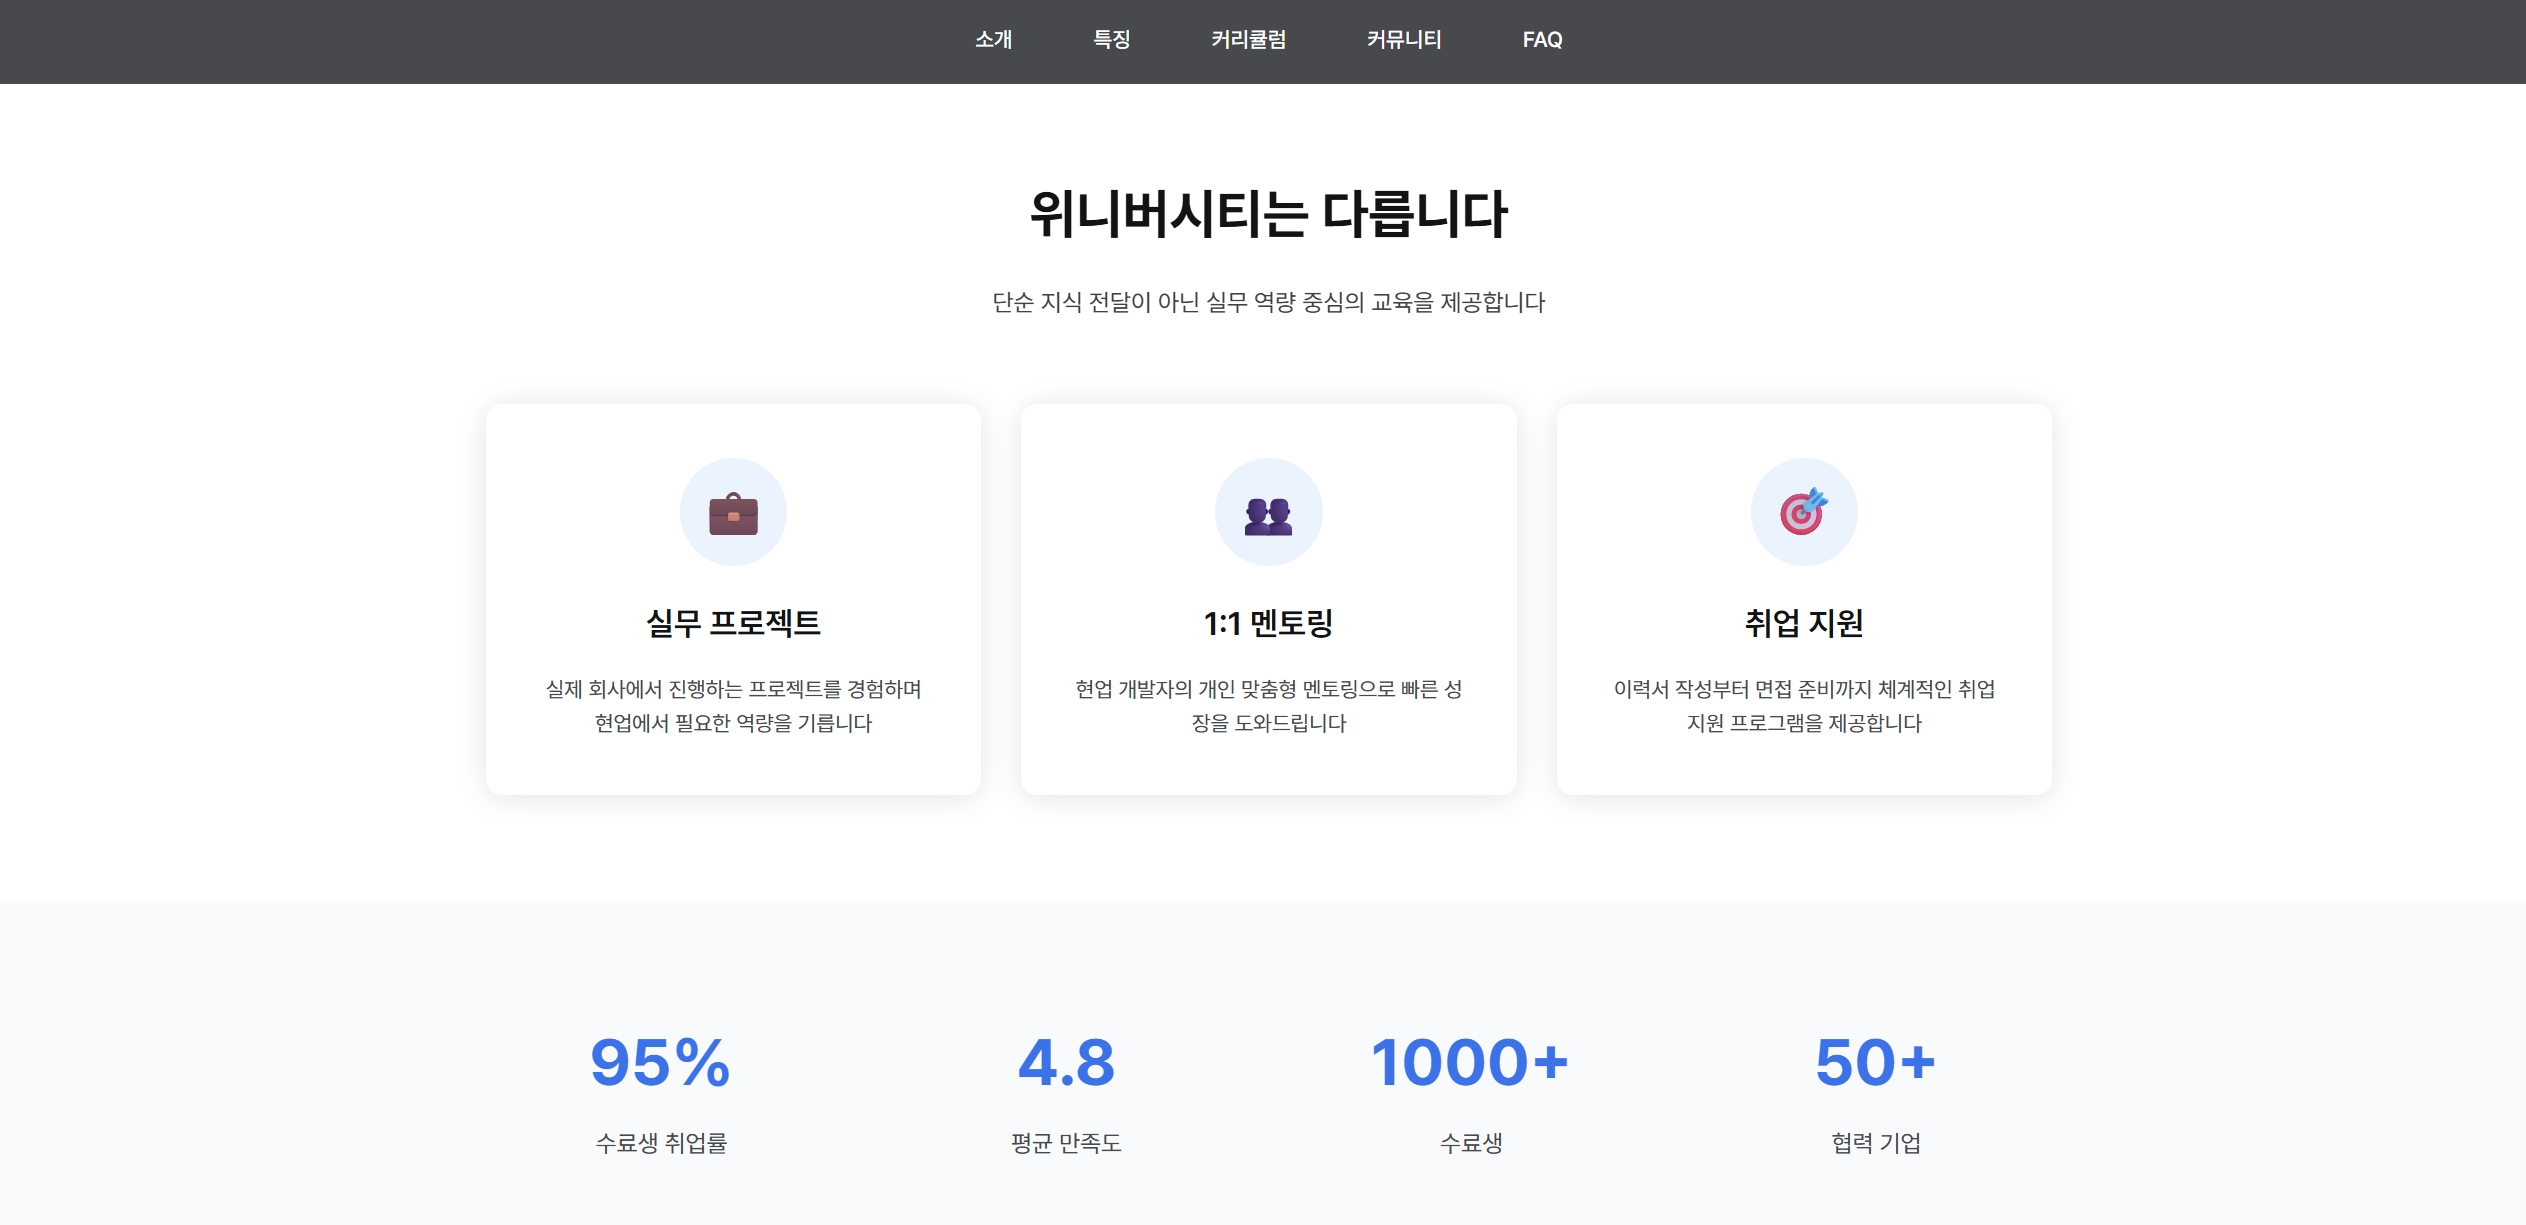Select the 1:1 멘토링 card
Image resolution: width=2526 pixels, height=1225 pixels.
1268,598
